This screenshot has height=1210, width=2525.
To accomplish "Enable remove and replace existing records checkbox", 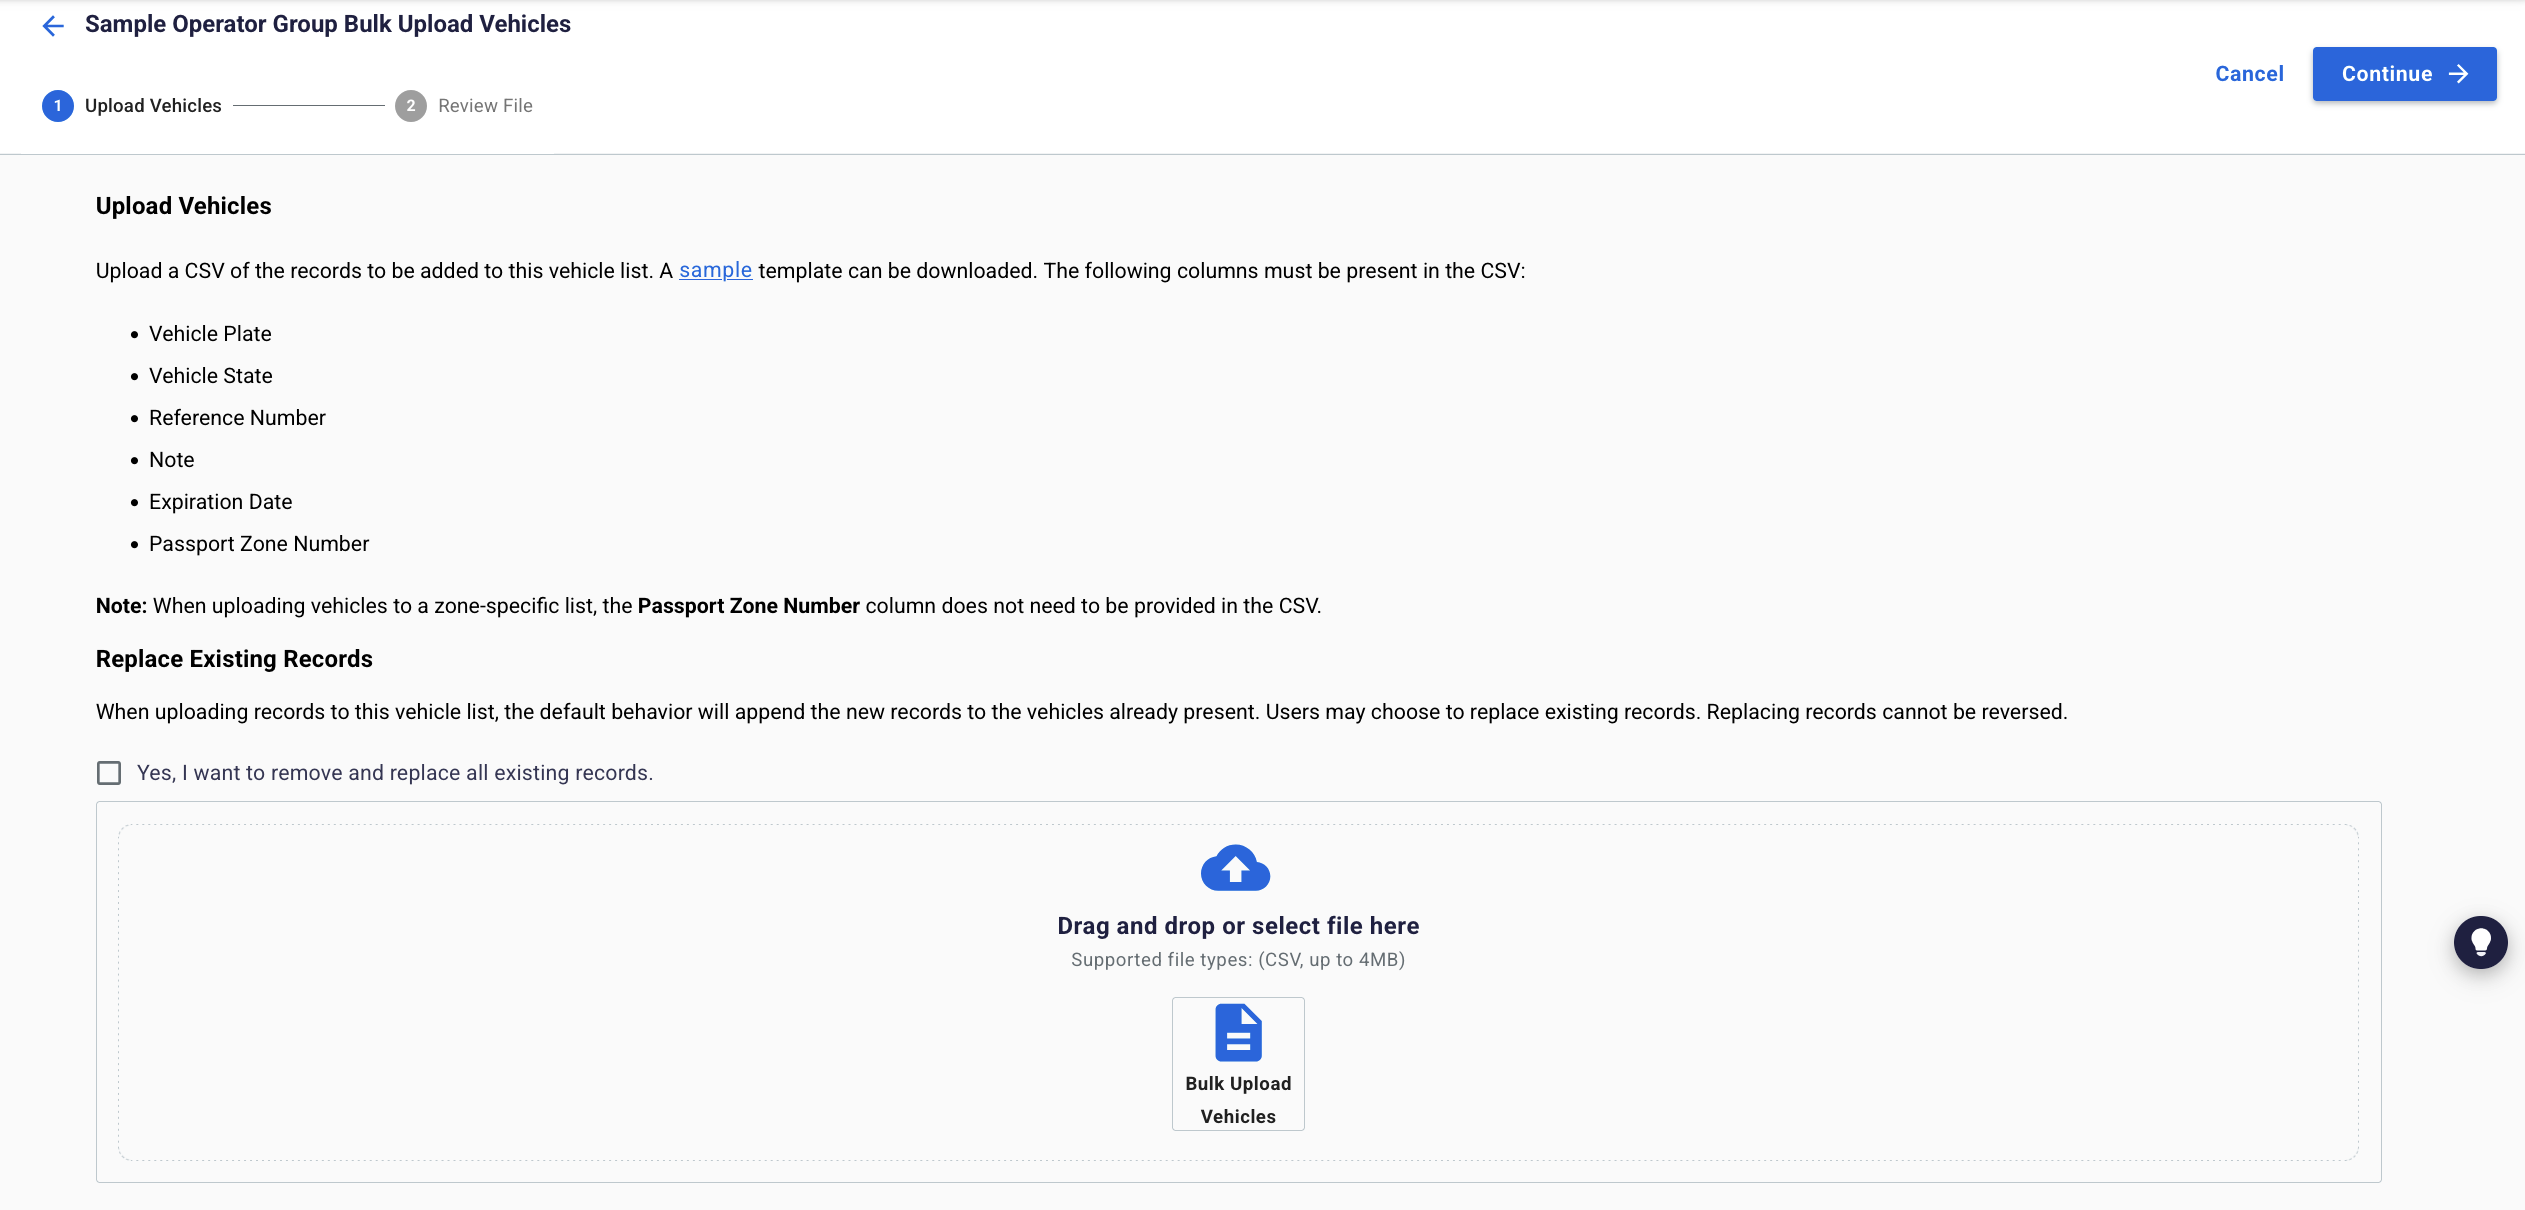I will [x=109, y=773].
